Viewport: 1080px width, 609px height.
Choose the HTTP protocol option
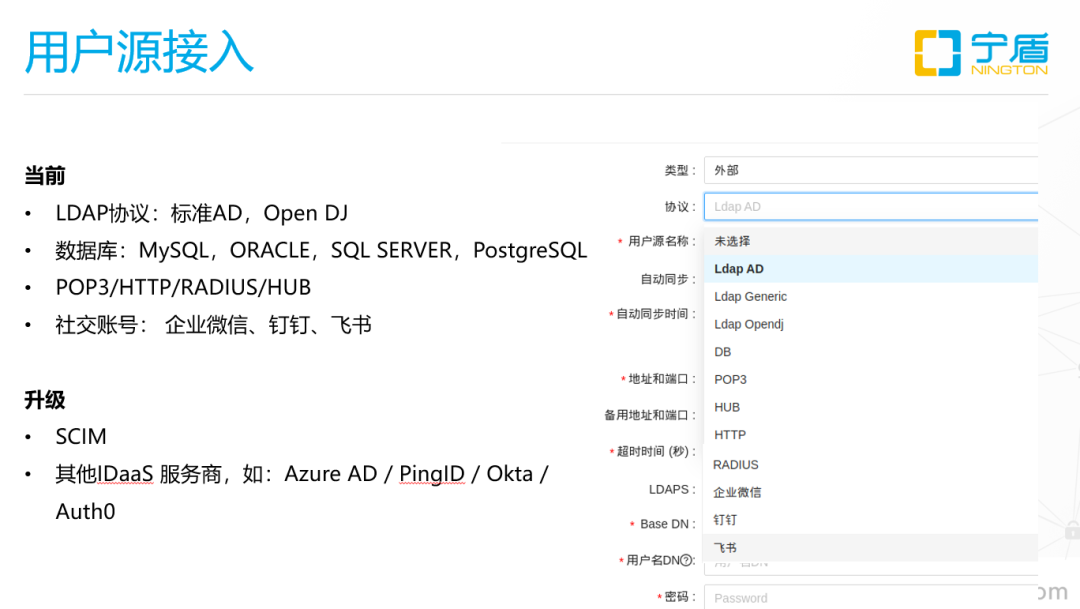pyautogui.click(x=871, y=435)
